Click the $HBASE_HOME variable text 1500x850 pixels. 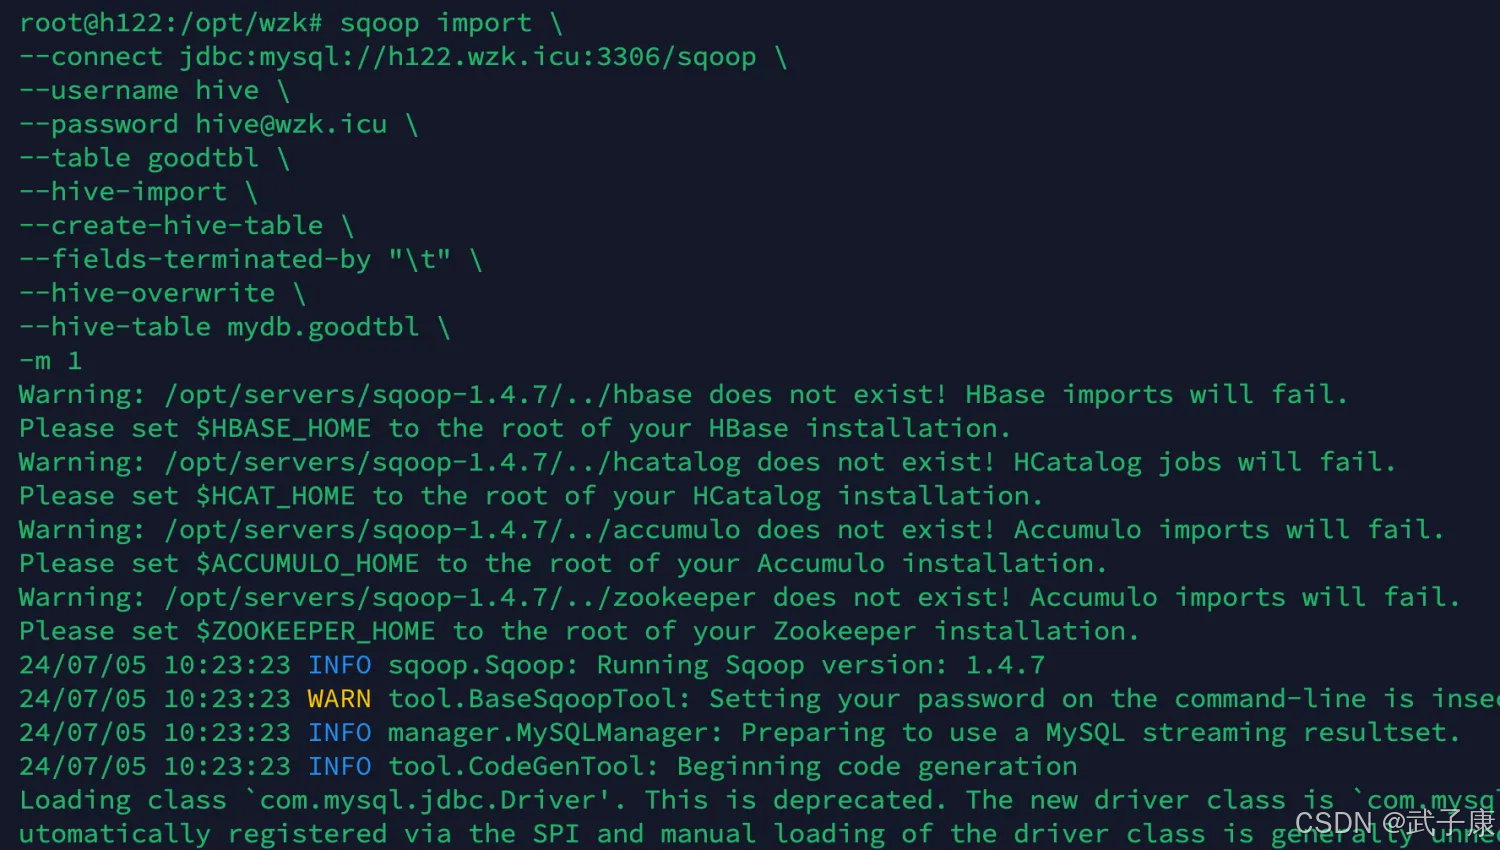(283, 429)
